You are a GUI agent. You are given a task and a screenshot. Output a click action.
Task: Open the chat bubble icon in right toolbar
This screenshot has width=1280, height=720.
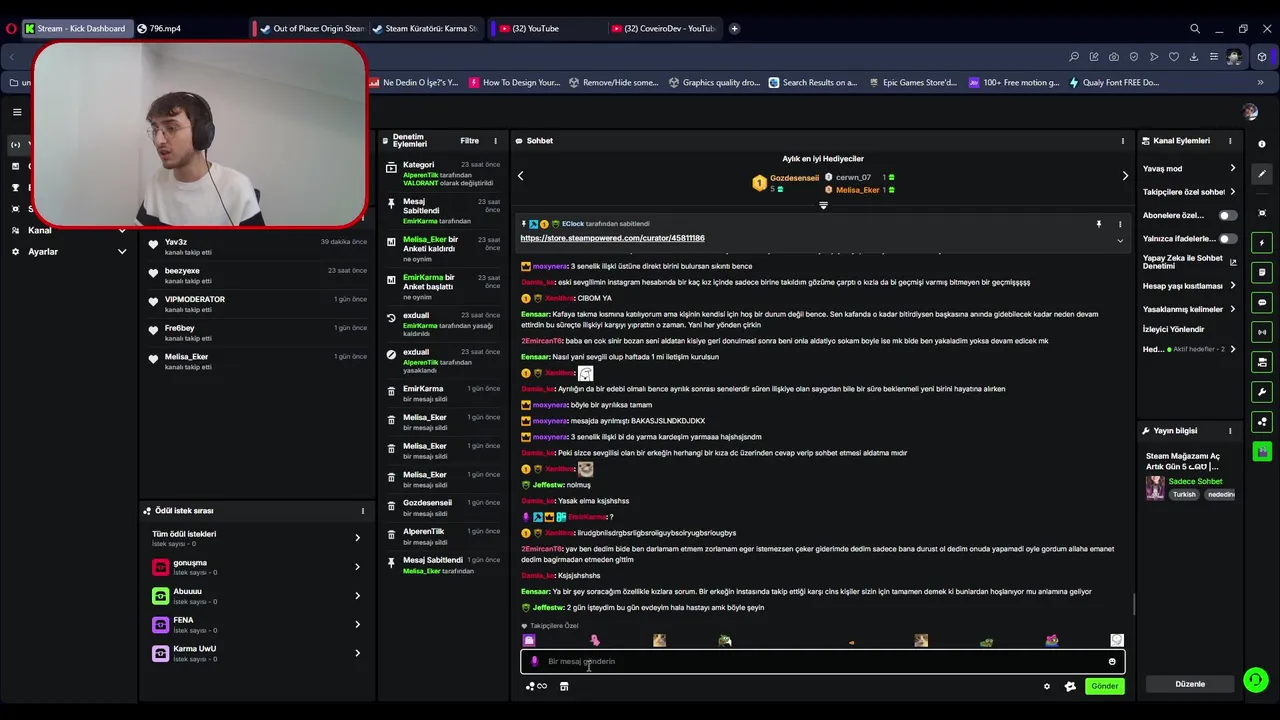[x=1262, y=302]
